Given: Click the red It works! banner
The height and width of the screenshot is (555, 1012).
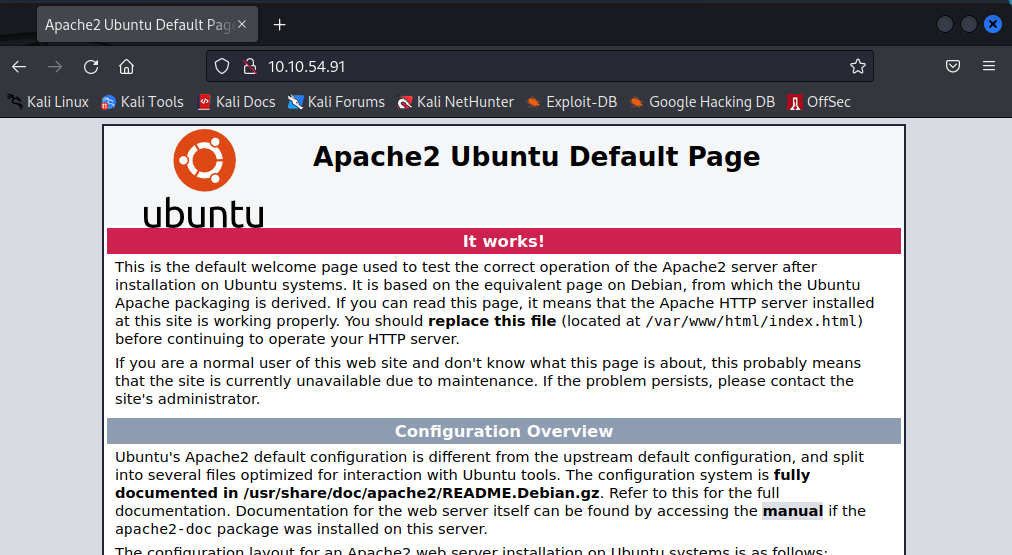Looking at the screenshot, I should (503, 241).
